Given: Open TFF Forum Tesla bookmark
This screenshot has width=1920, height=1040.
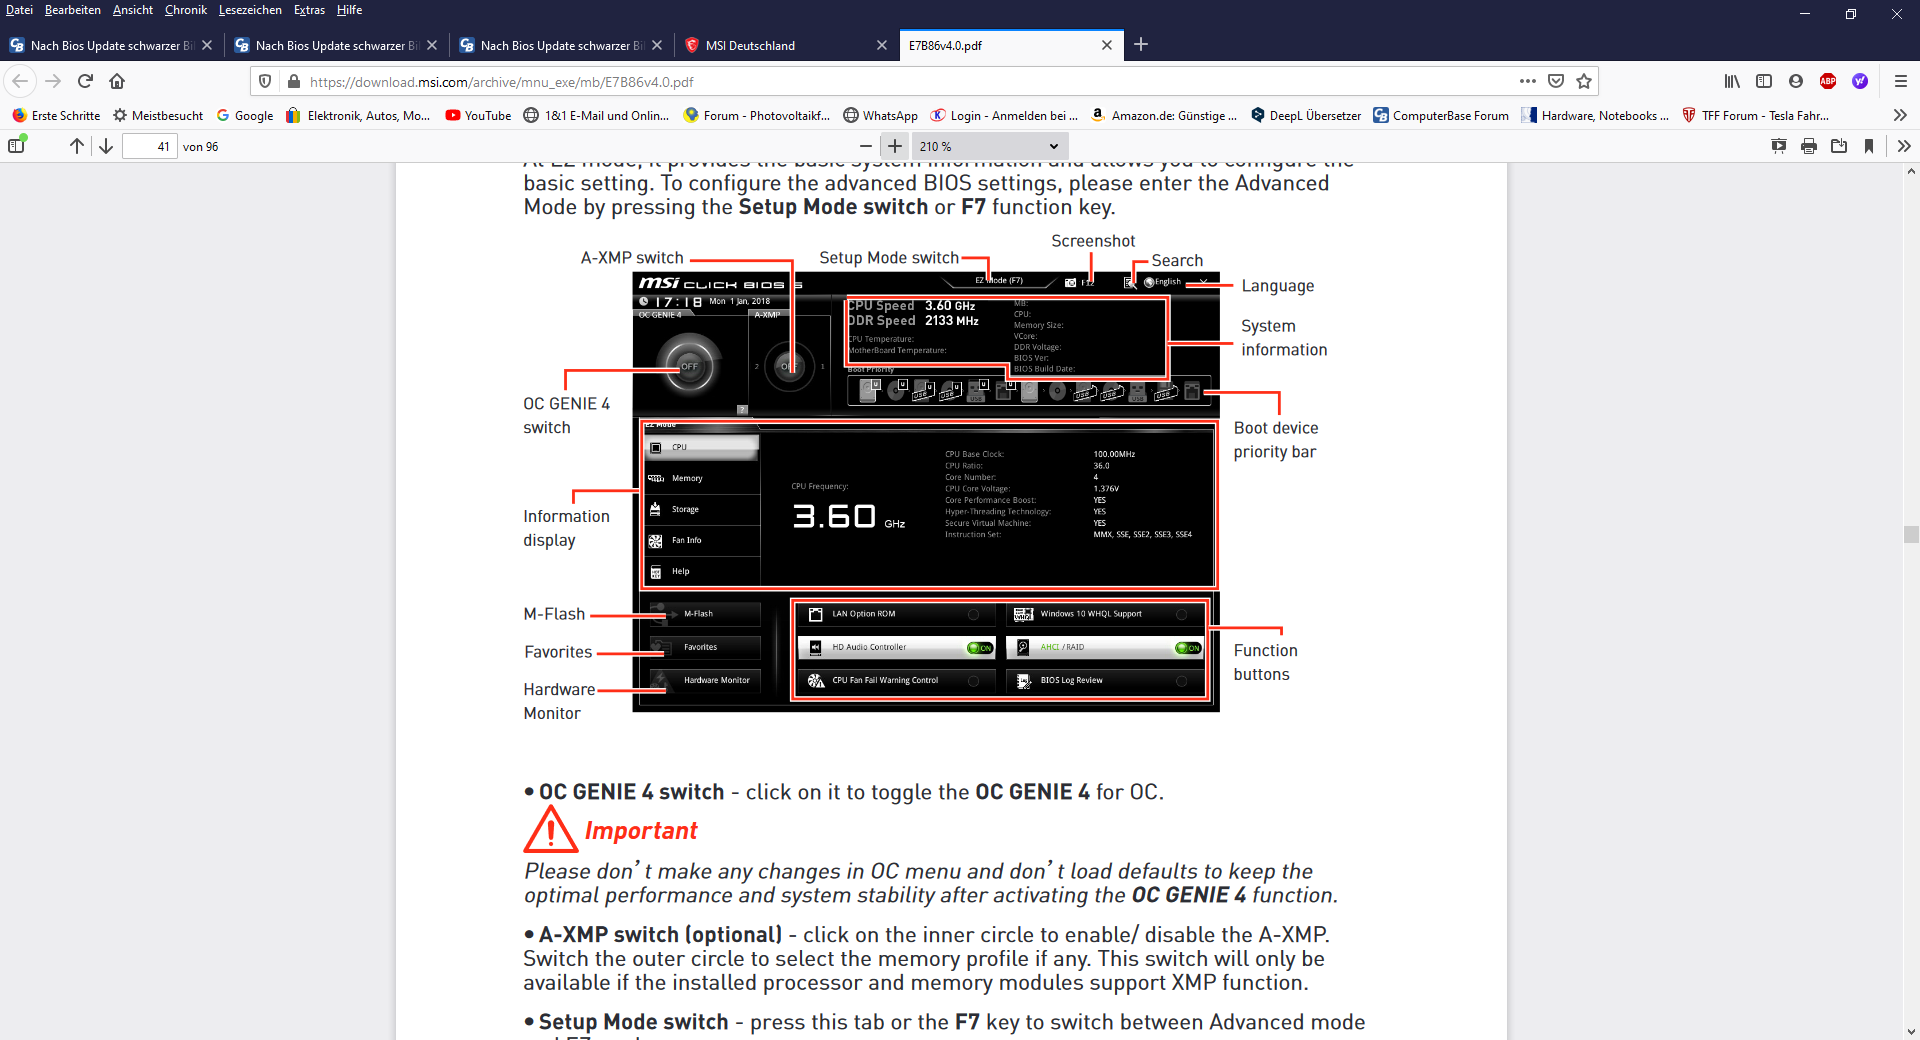Looking at the screenshot, I should pyautogui.click(x=1756, y=115).
